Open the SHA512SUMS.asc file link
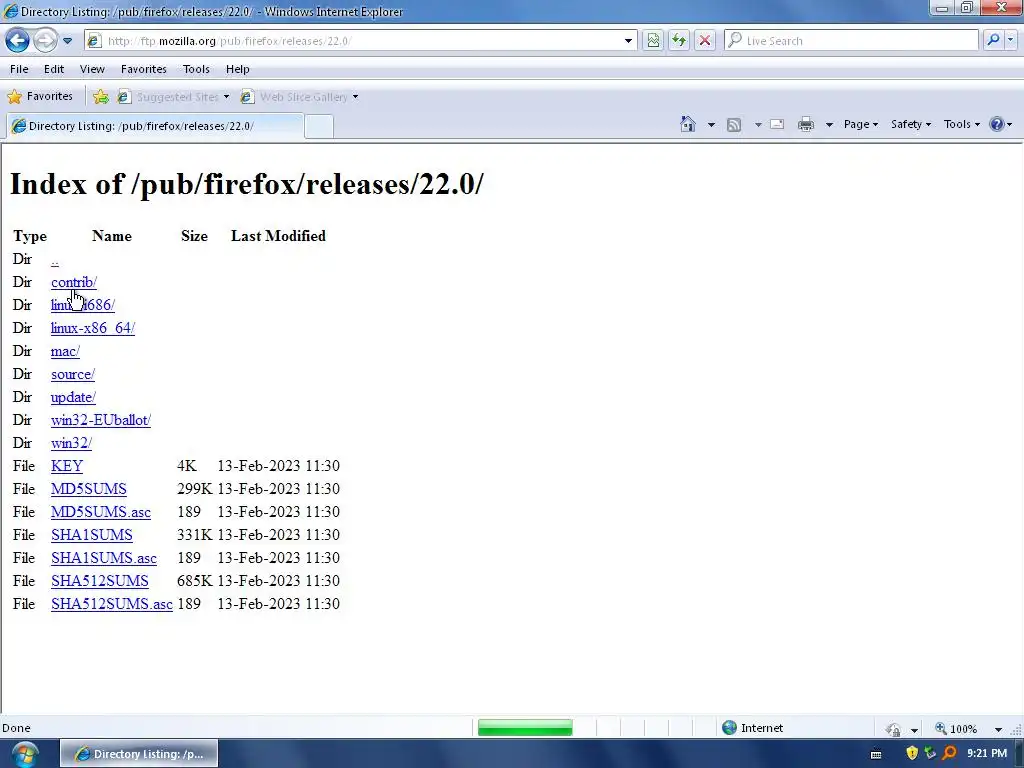Viewport: 1024px width, 768px height. [x=112, y=603]
